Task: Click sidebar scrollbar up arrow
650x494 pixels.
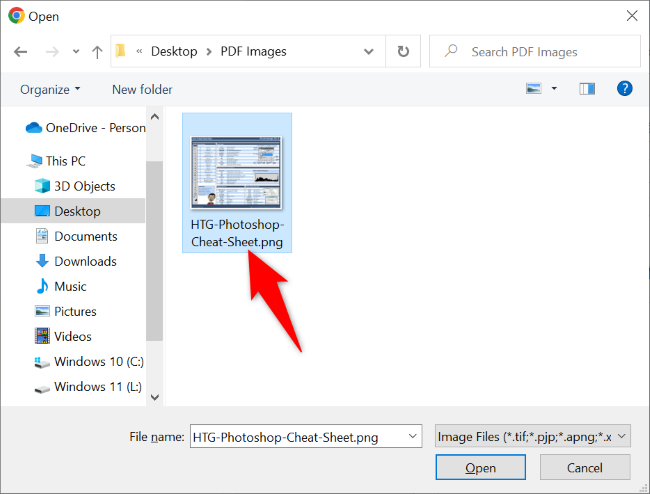Action: pyautogui.click(x=155, y=117)
